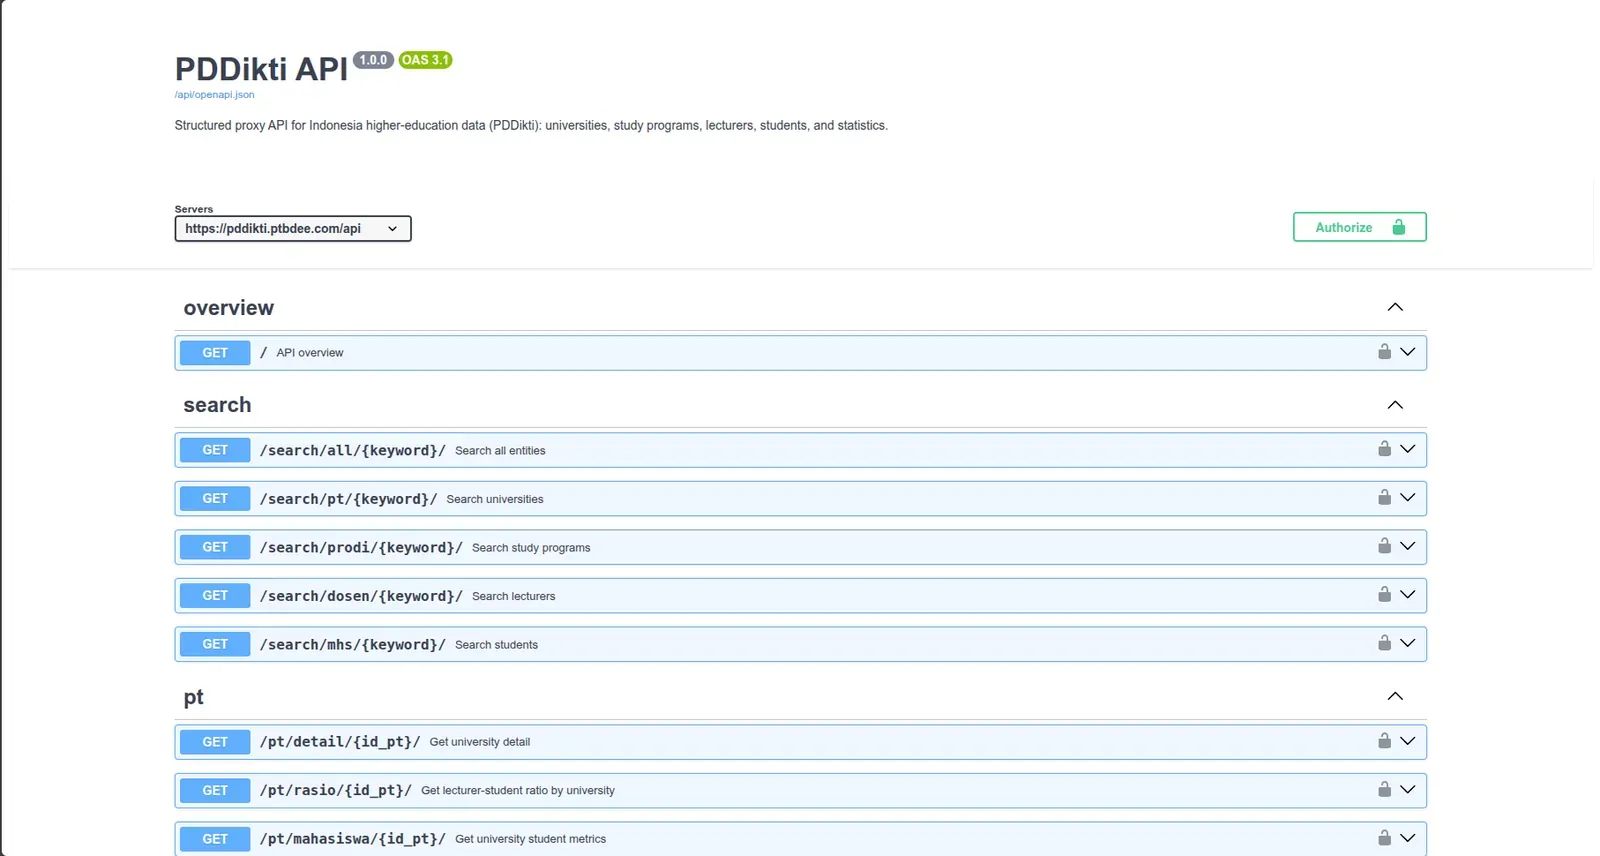1600x856 pixels.
Task: Click the /search/all/{keyword}/ endpoint path
Action: (x=353, y=450)
